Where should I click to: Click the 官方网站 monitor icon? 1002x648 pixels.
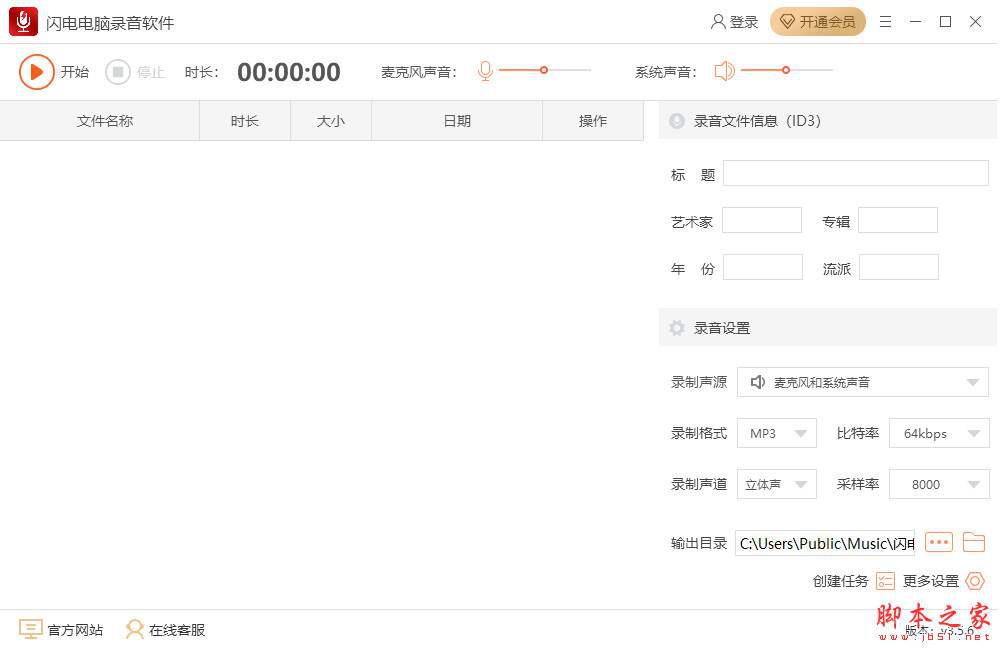point(32,630)
